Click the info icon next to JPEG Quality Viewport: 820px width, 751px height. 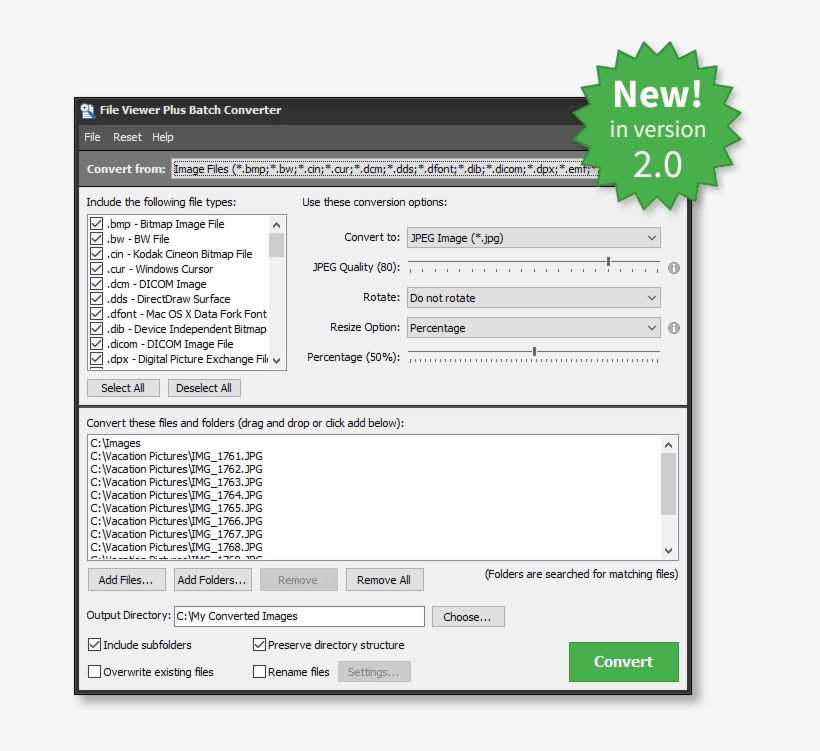click(x=674, y=268)
